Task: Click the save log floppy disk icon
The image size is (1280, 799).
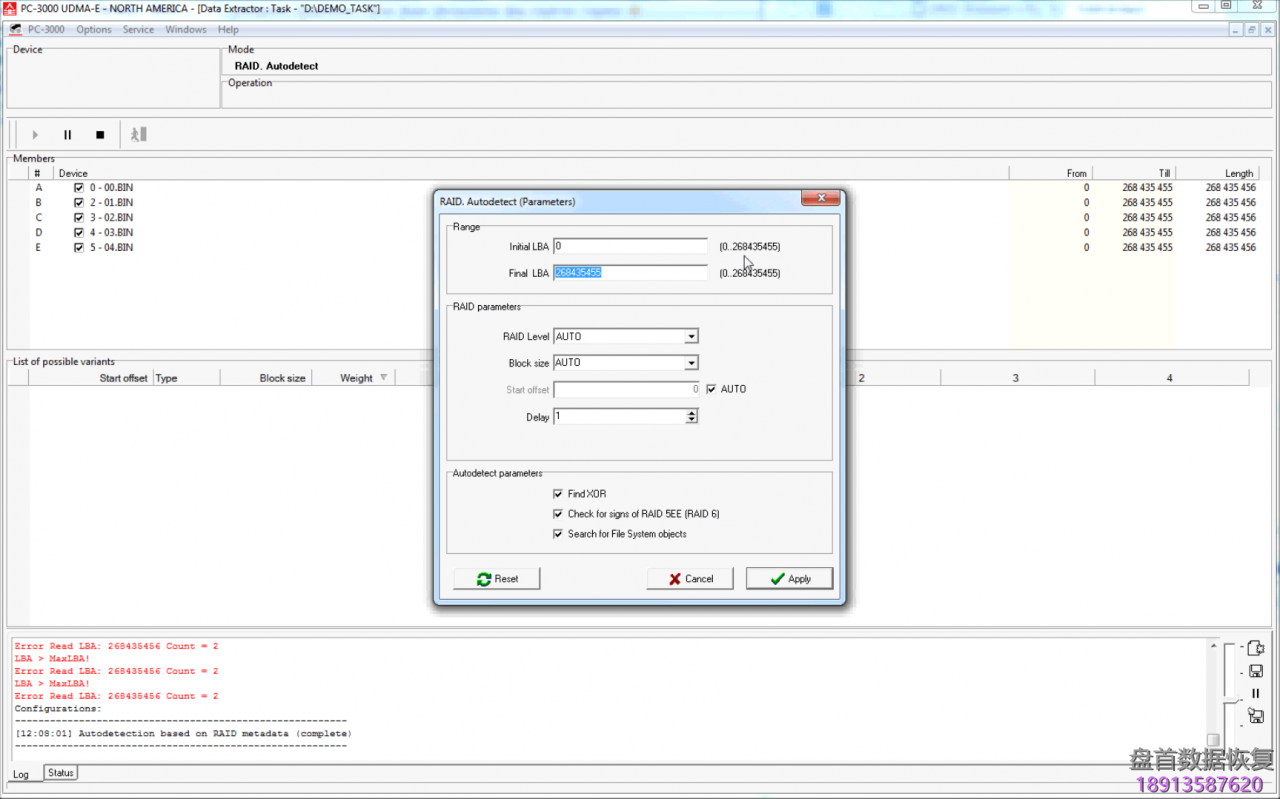Action: [x=1255, y=671]
